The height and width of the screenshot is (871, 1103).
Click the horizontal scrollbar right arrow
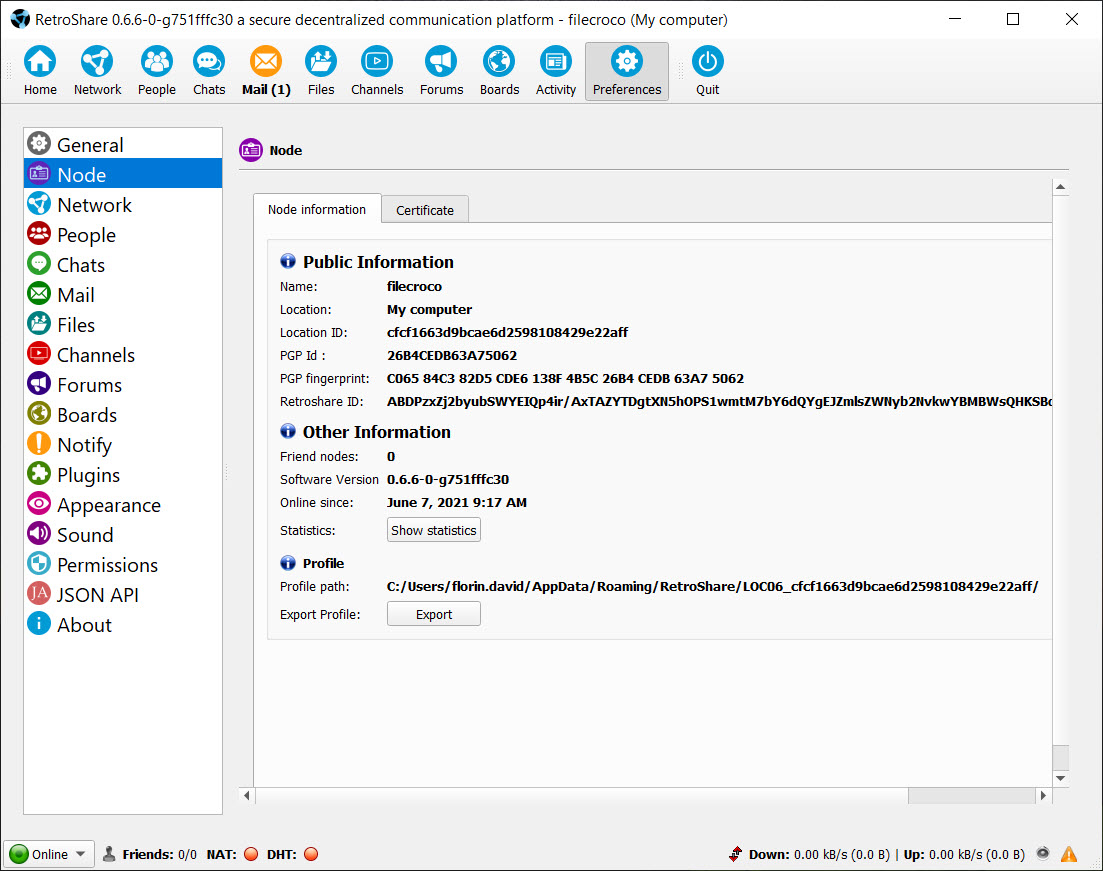point(1043,795)
